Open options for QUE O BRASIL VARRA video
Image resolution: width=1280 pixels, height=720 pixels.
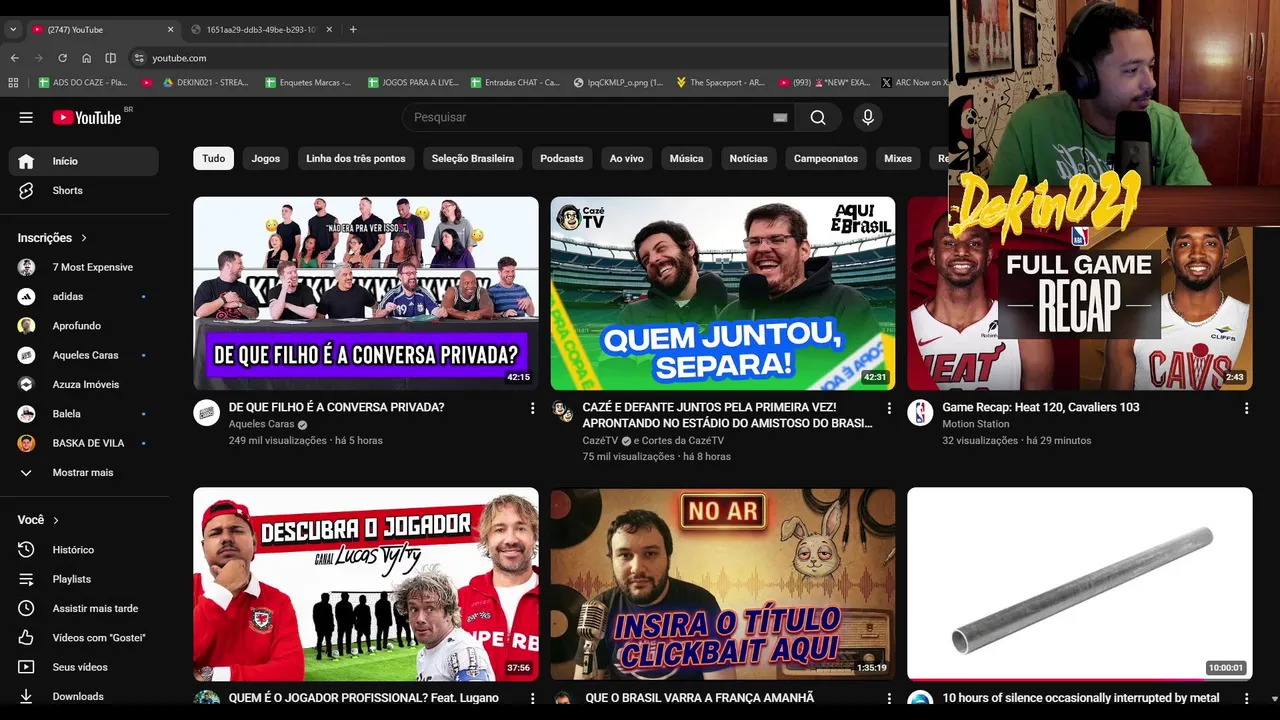(x=889, y=698)
